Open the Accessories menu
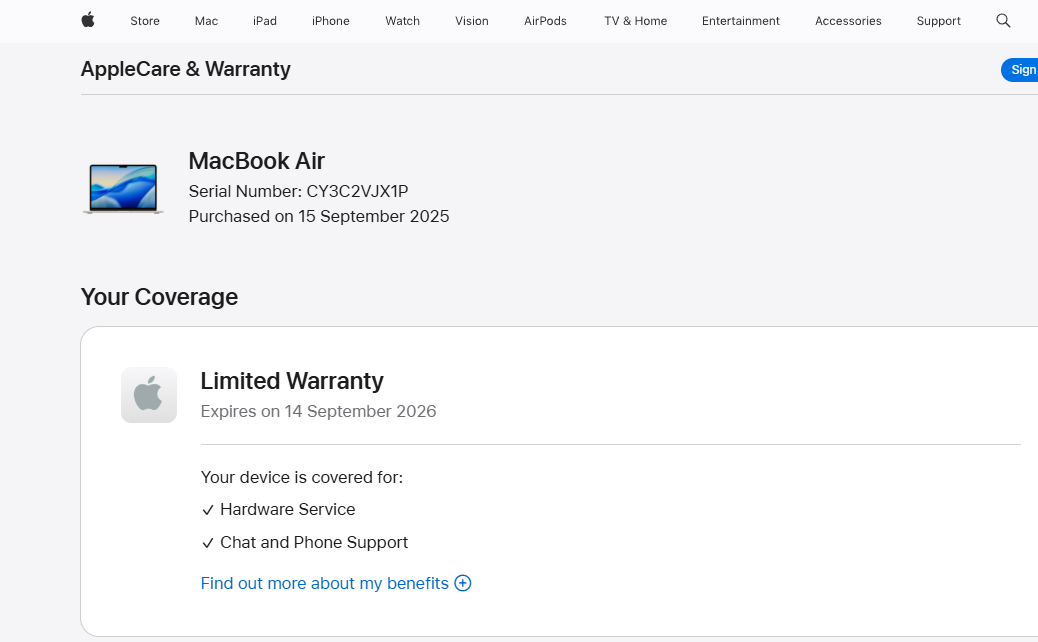 coord(848,21)
